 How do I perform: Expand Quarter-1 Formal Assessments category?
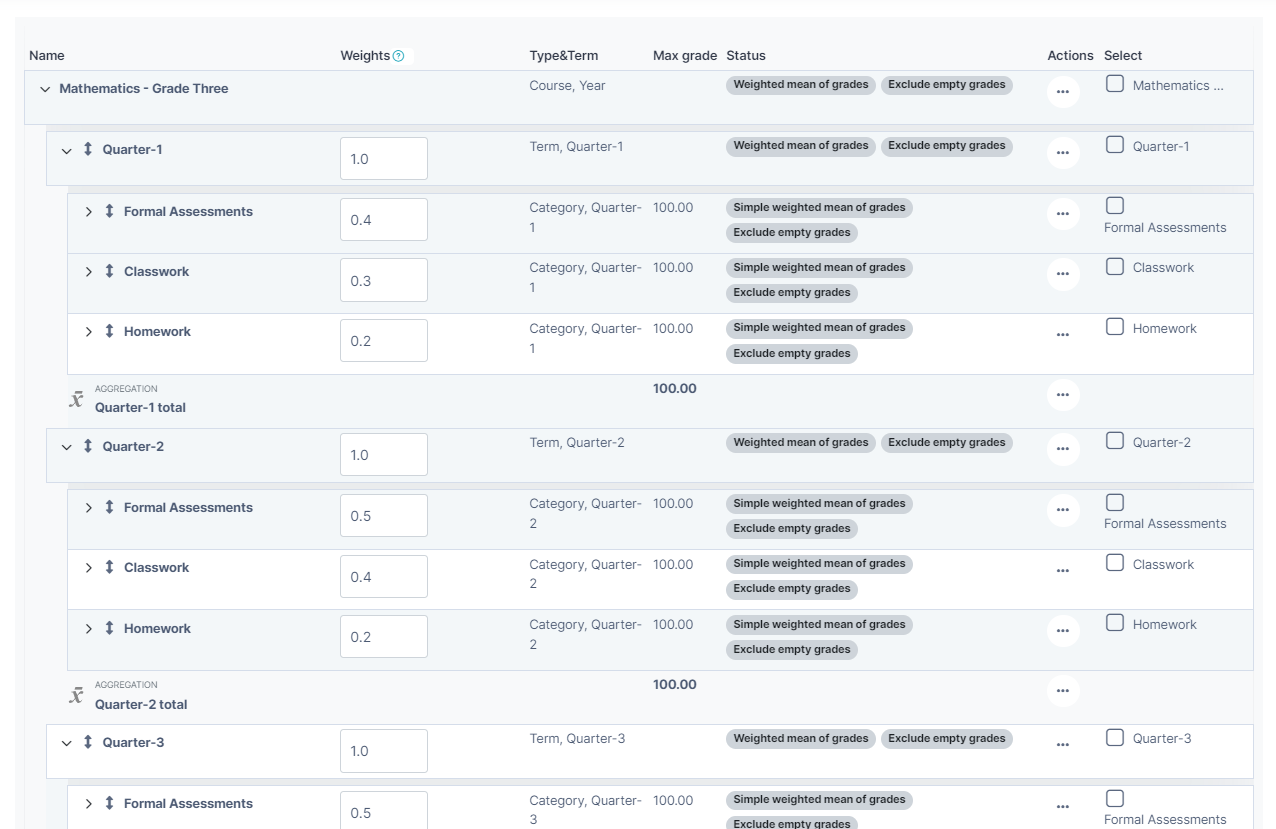pos(89,212)
